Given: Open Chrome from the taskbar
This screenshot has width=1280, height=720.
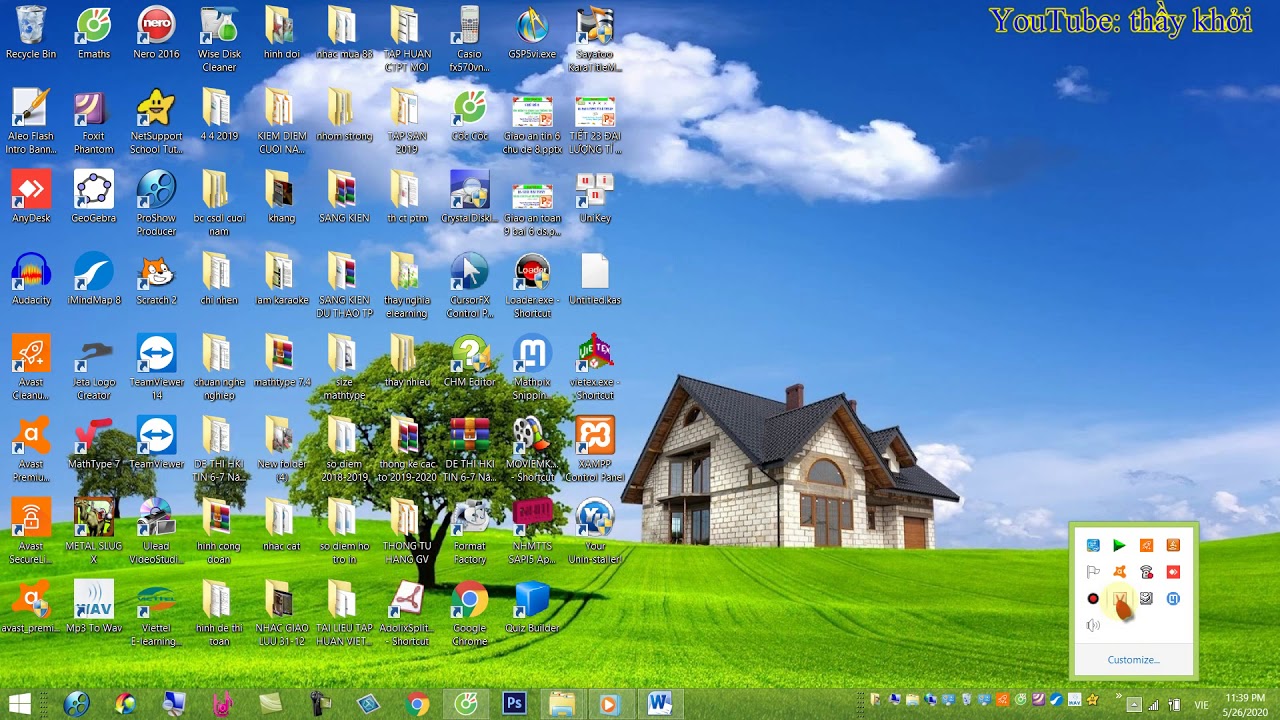Looking at the screenshot, I should (x=418, y=704).
